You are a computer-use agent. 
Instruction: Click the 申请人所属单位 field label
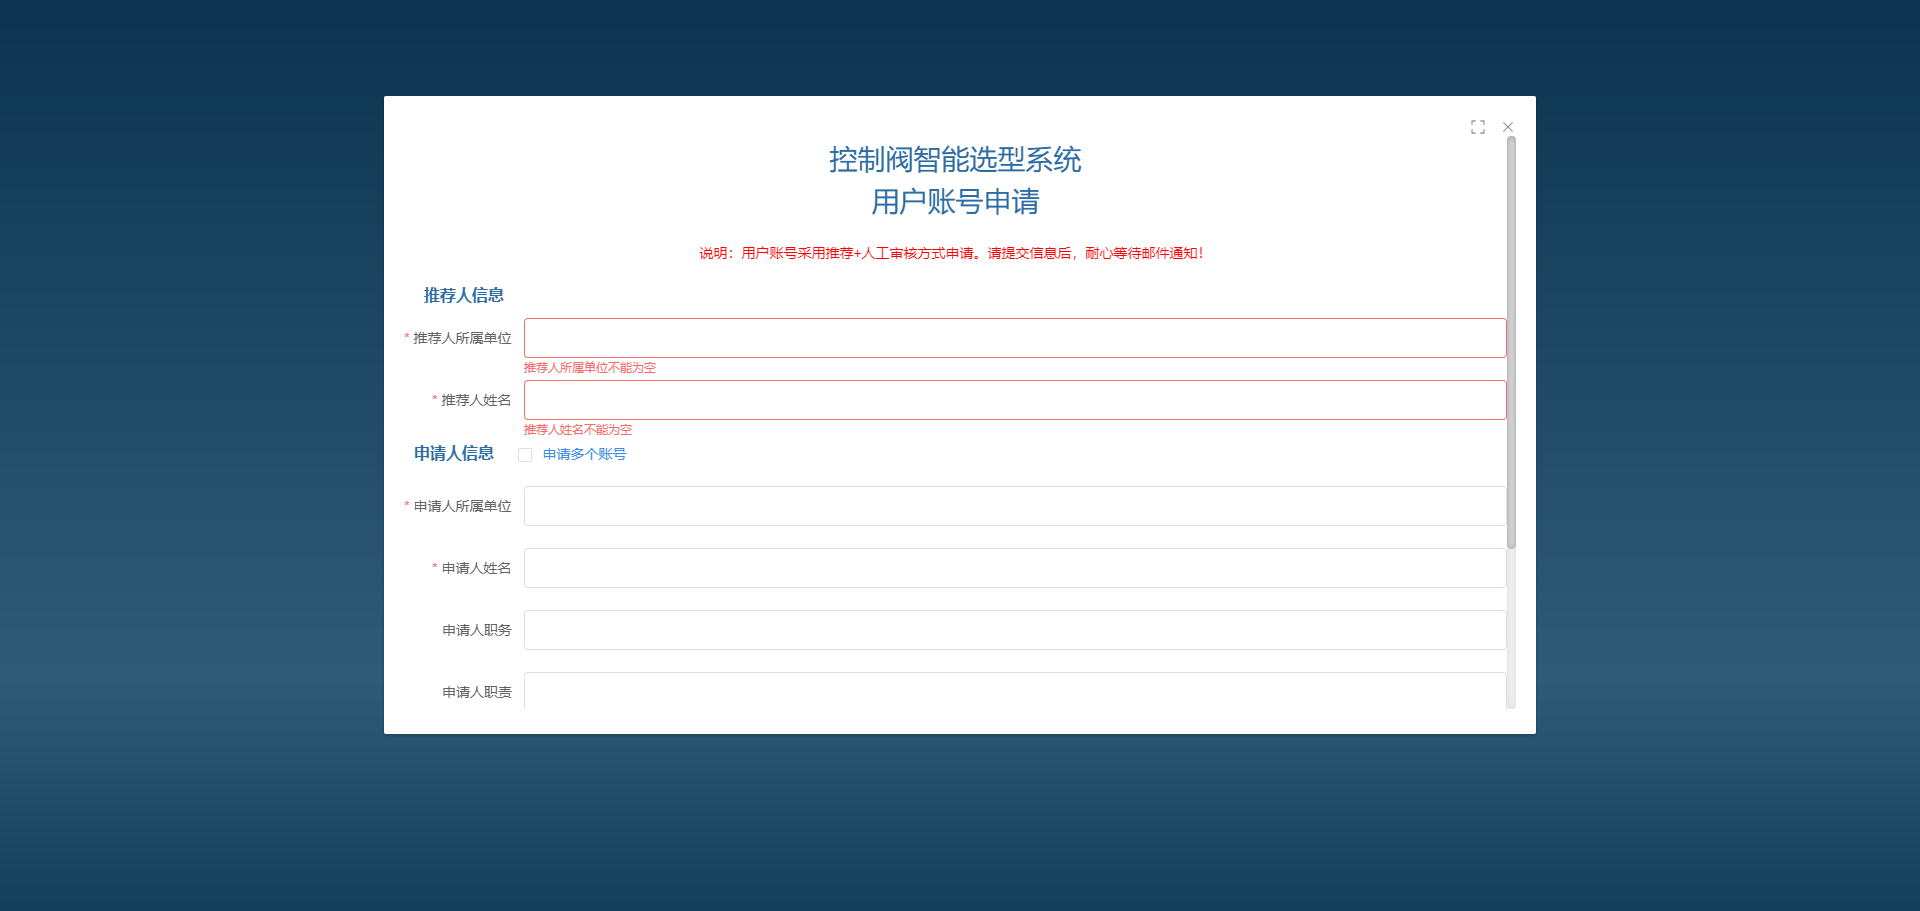coord(462,506)
